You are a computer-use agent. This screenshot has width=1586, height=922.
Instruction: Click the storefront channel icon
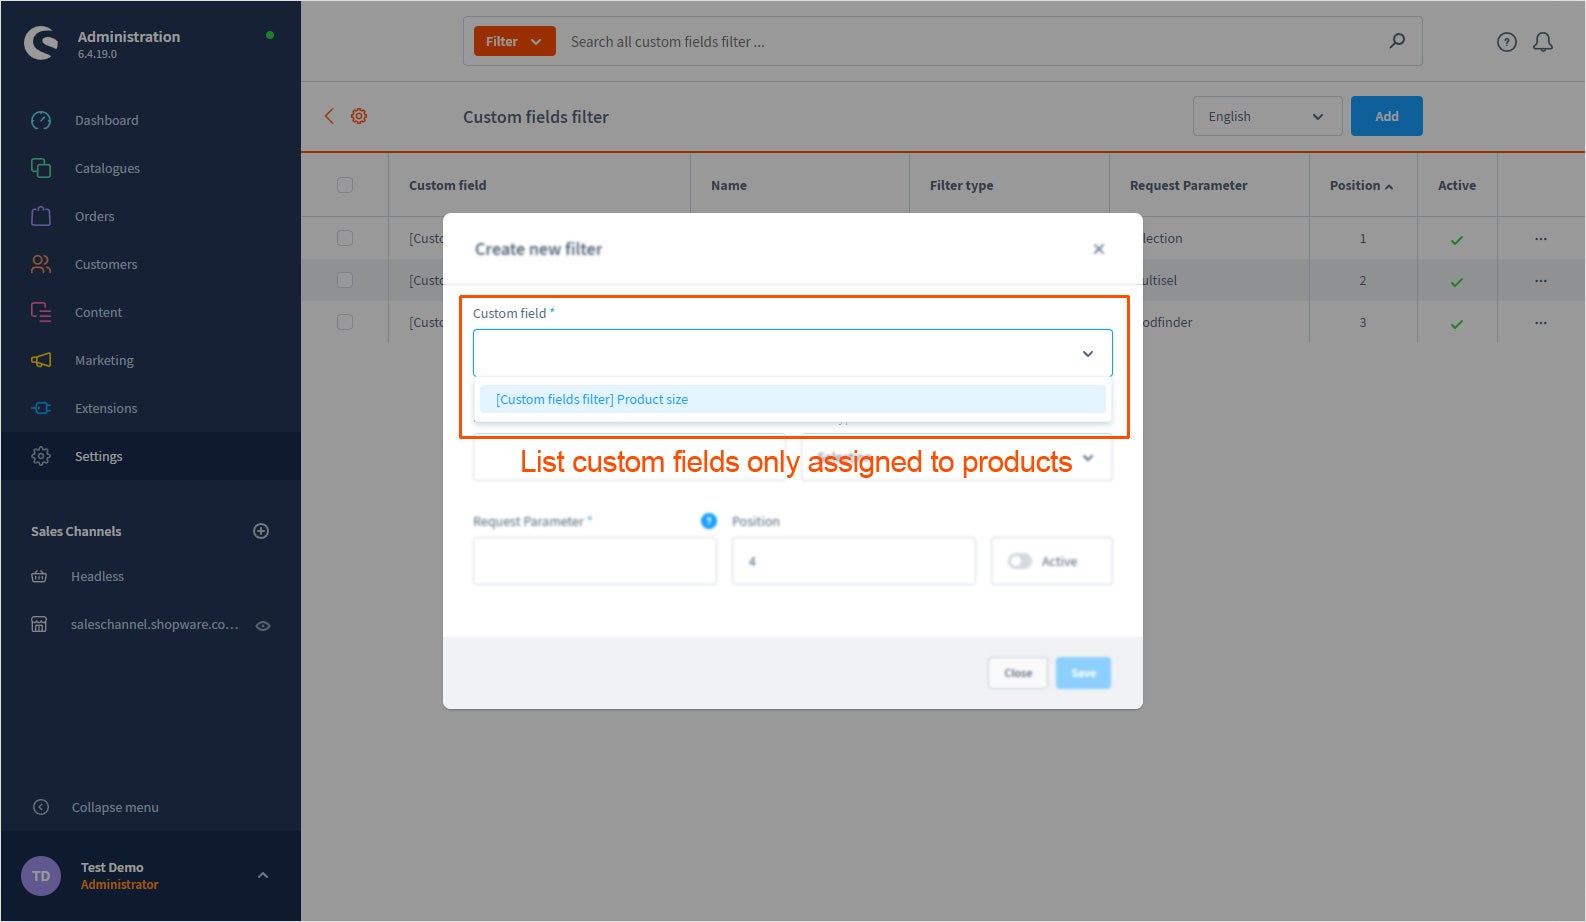[x=39, y=624]
